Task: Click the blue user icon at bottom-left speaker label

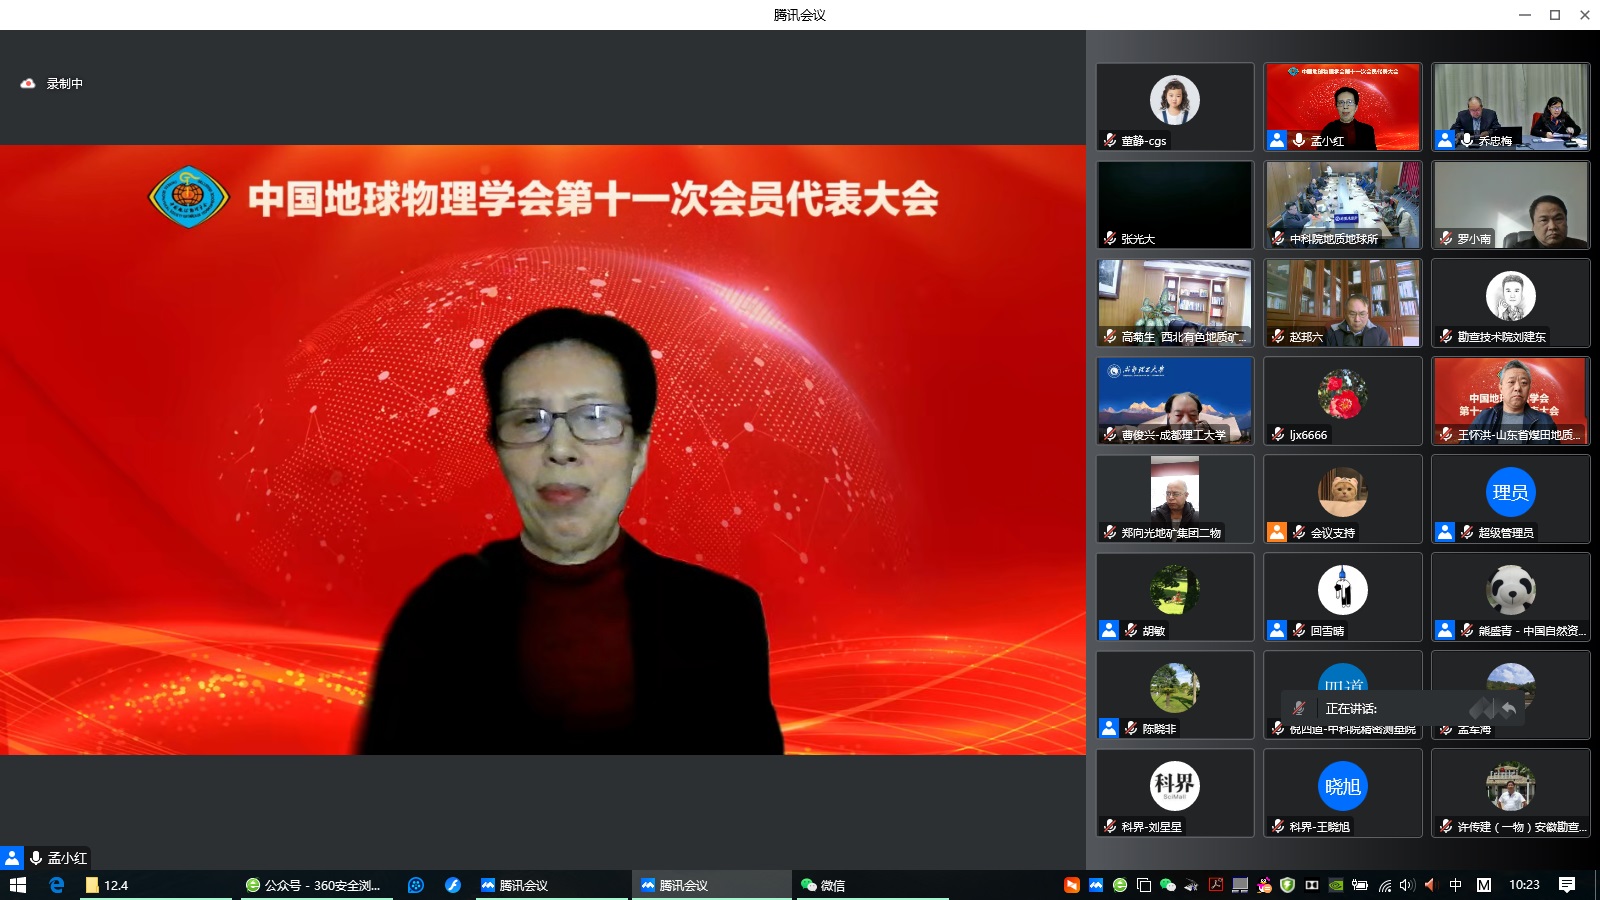Action: click(x=11, y=858)
